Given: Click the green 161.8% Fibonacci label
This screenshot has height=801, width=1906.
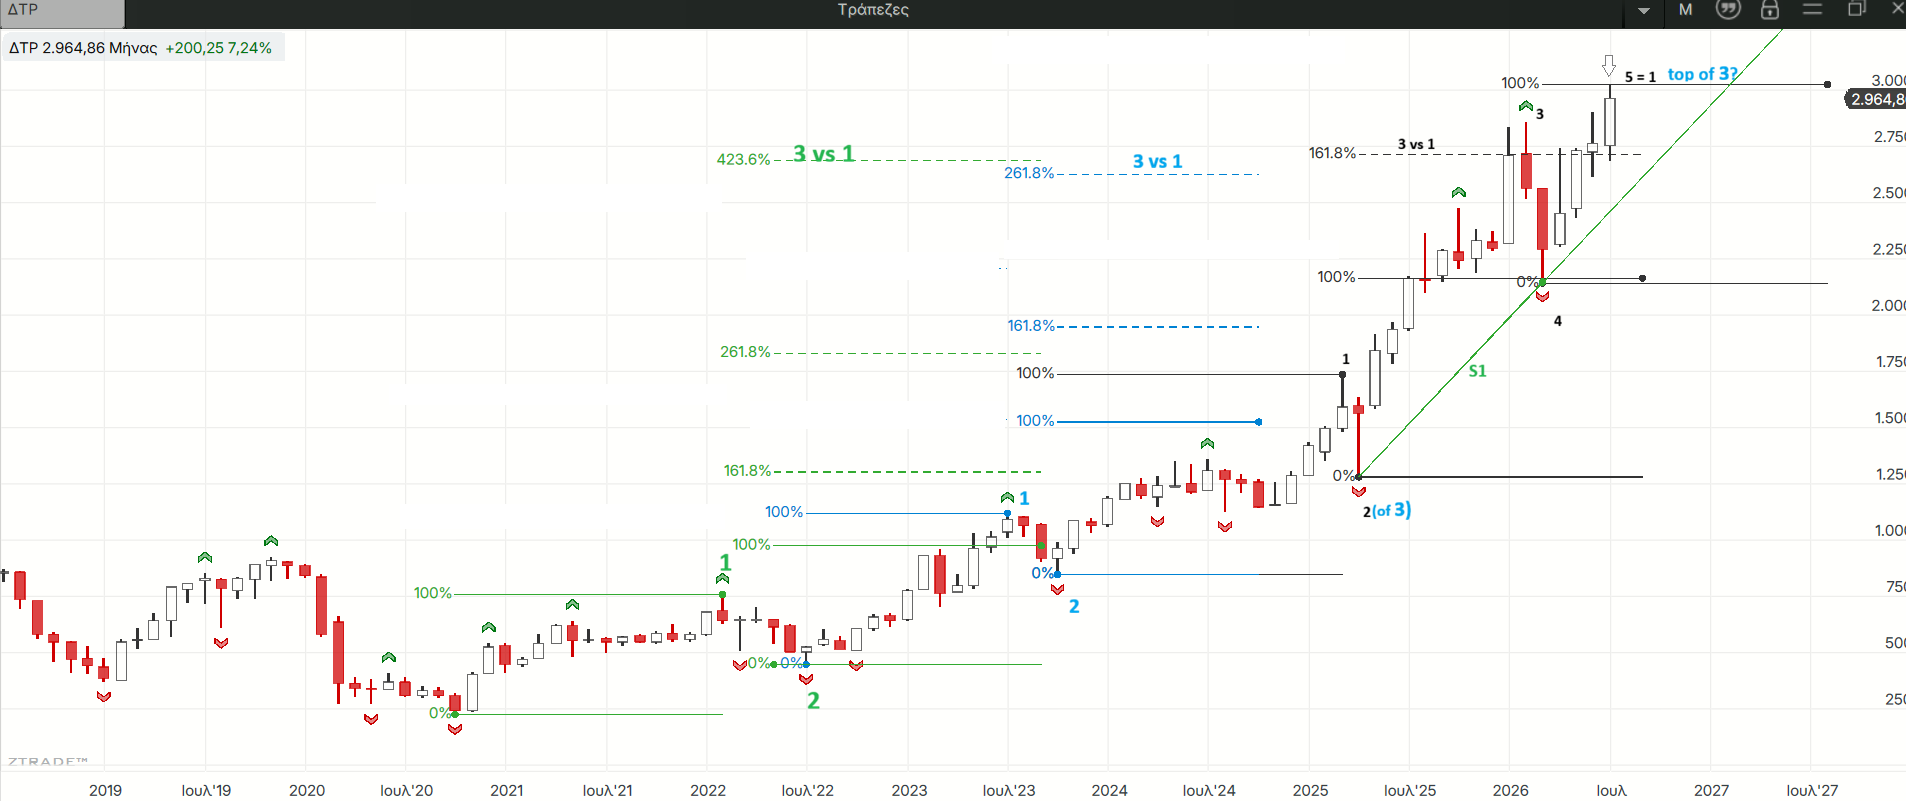Looking at the screenshot, I should 747,471.
